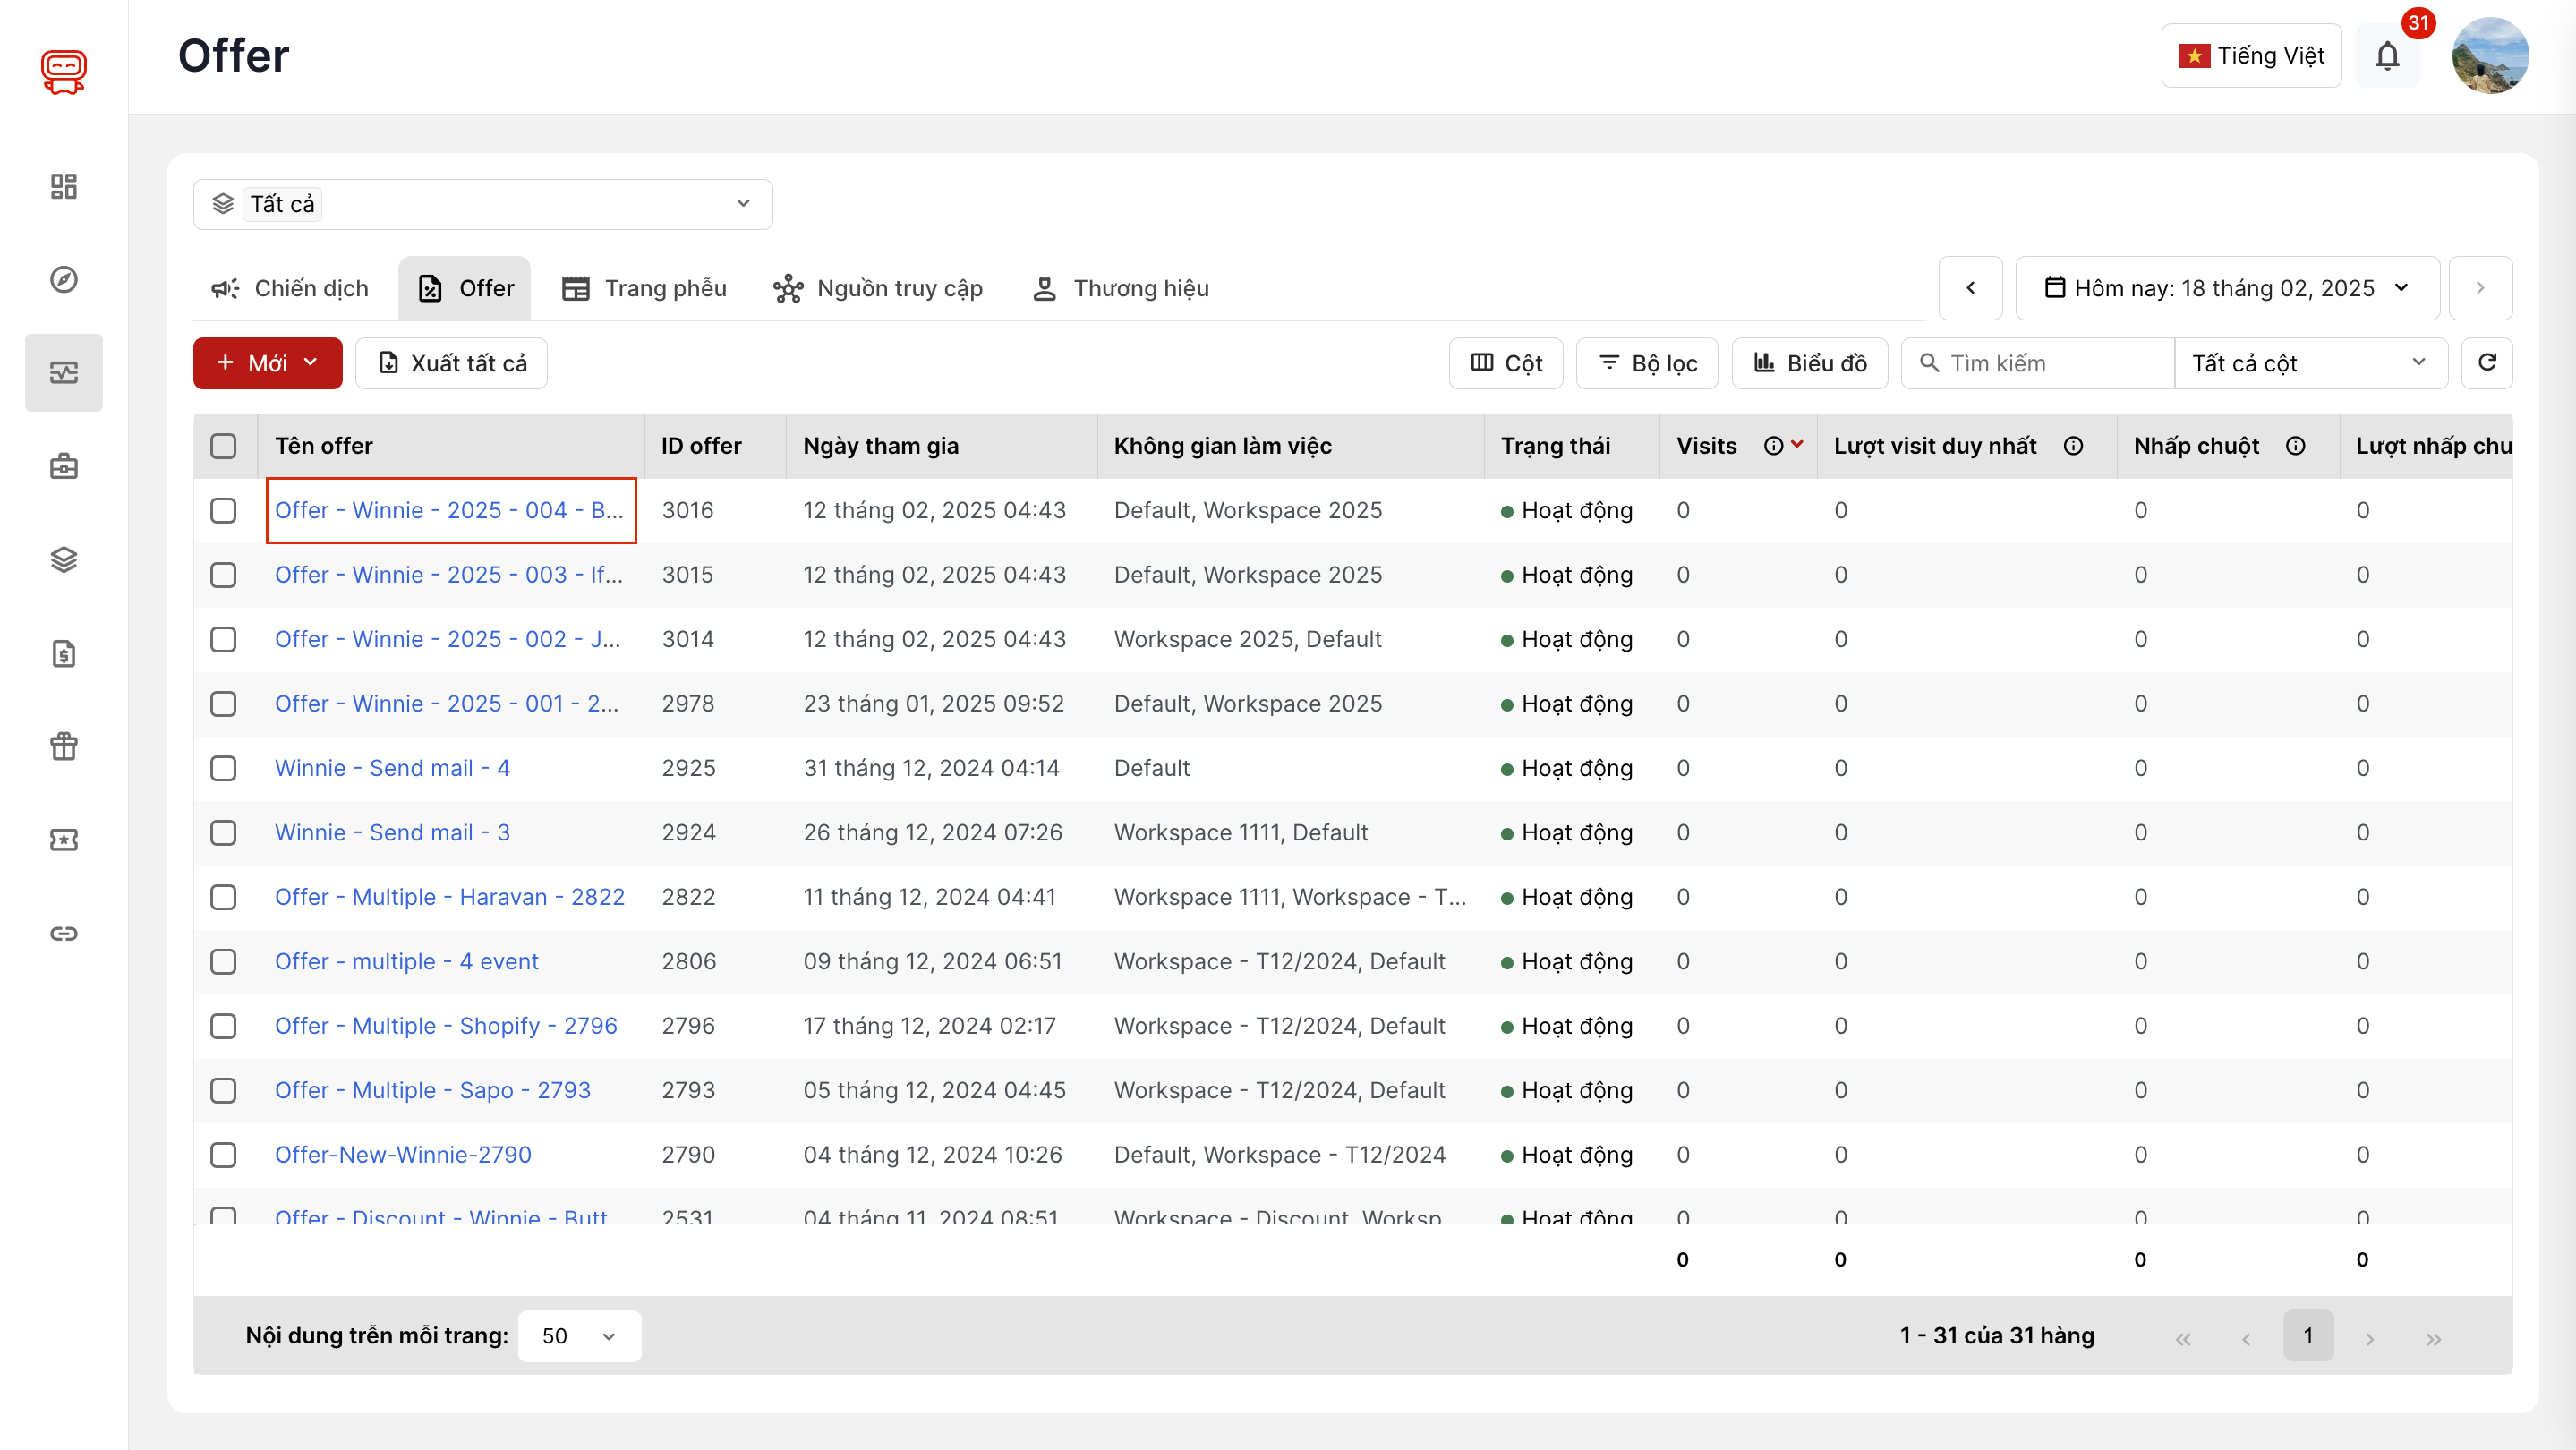Image resolution: width=2576 pixels, height=1450 pixels.
Task: Click the dashboard icon in sidebar
Action: [x=64, y=186]
